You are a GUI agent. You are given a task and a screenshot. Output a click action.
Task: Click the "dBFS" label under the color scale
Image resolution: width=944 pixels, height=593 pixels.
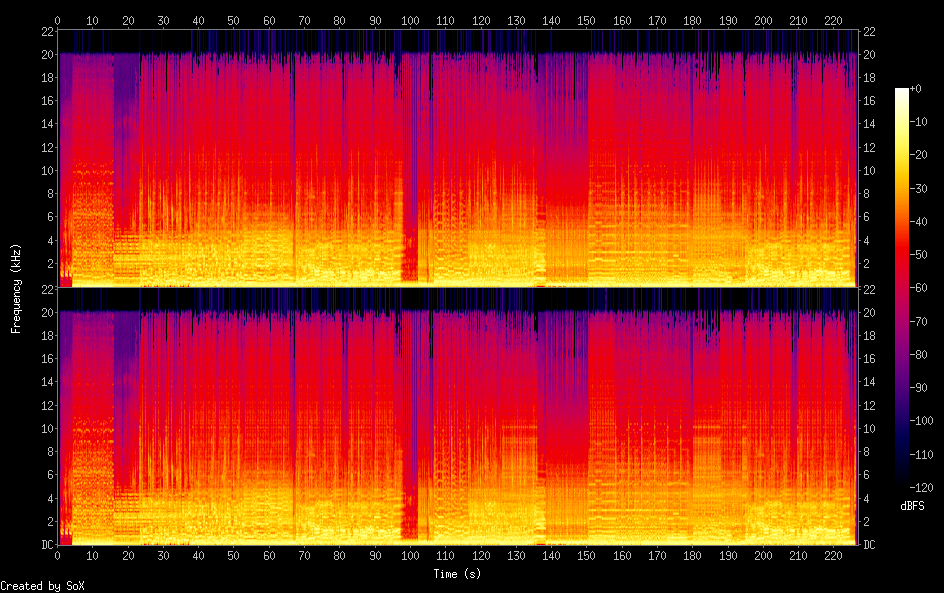click(912, 506)
